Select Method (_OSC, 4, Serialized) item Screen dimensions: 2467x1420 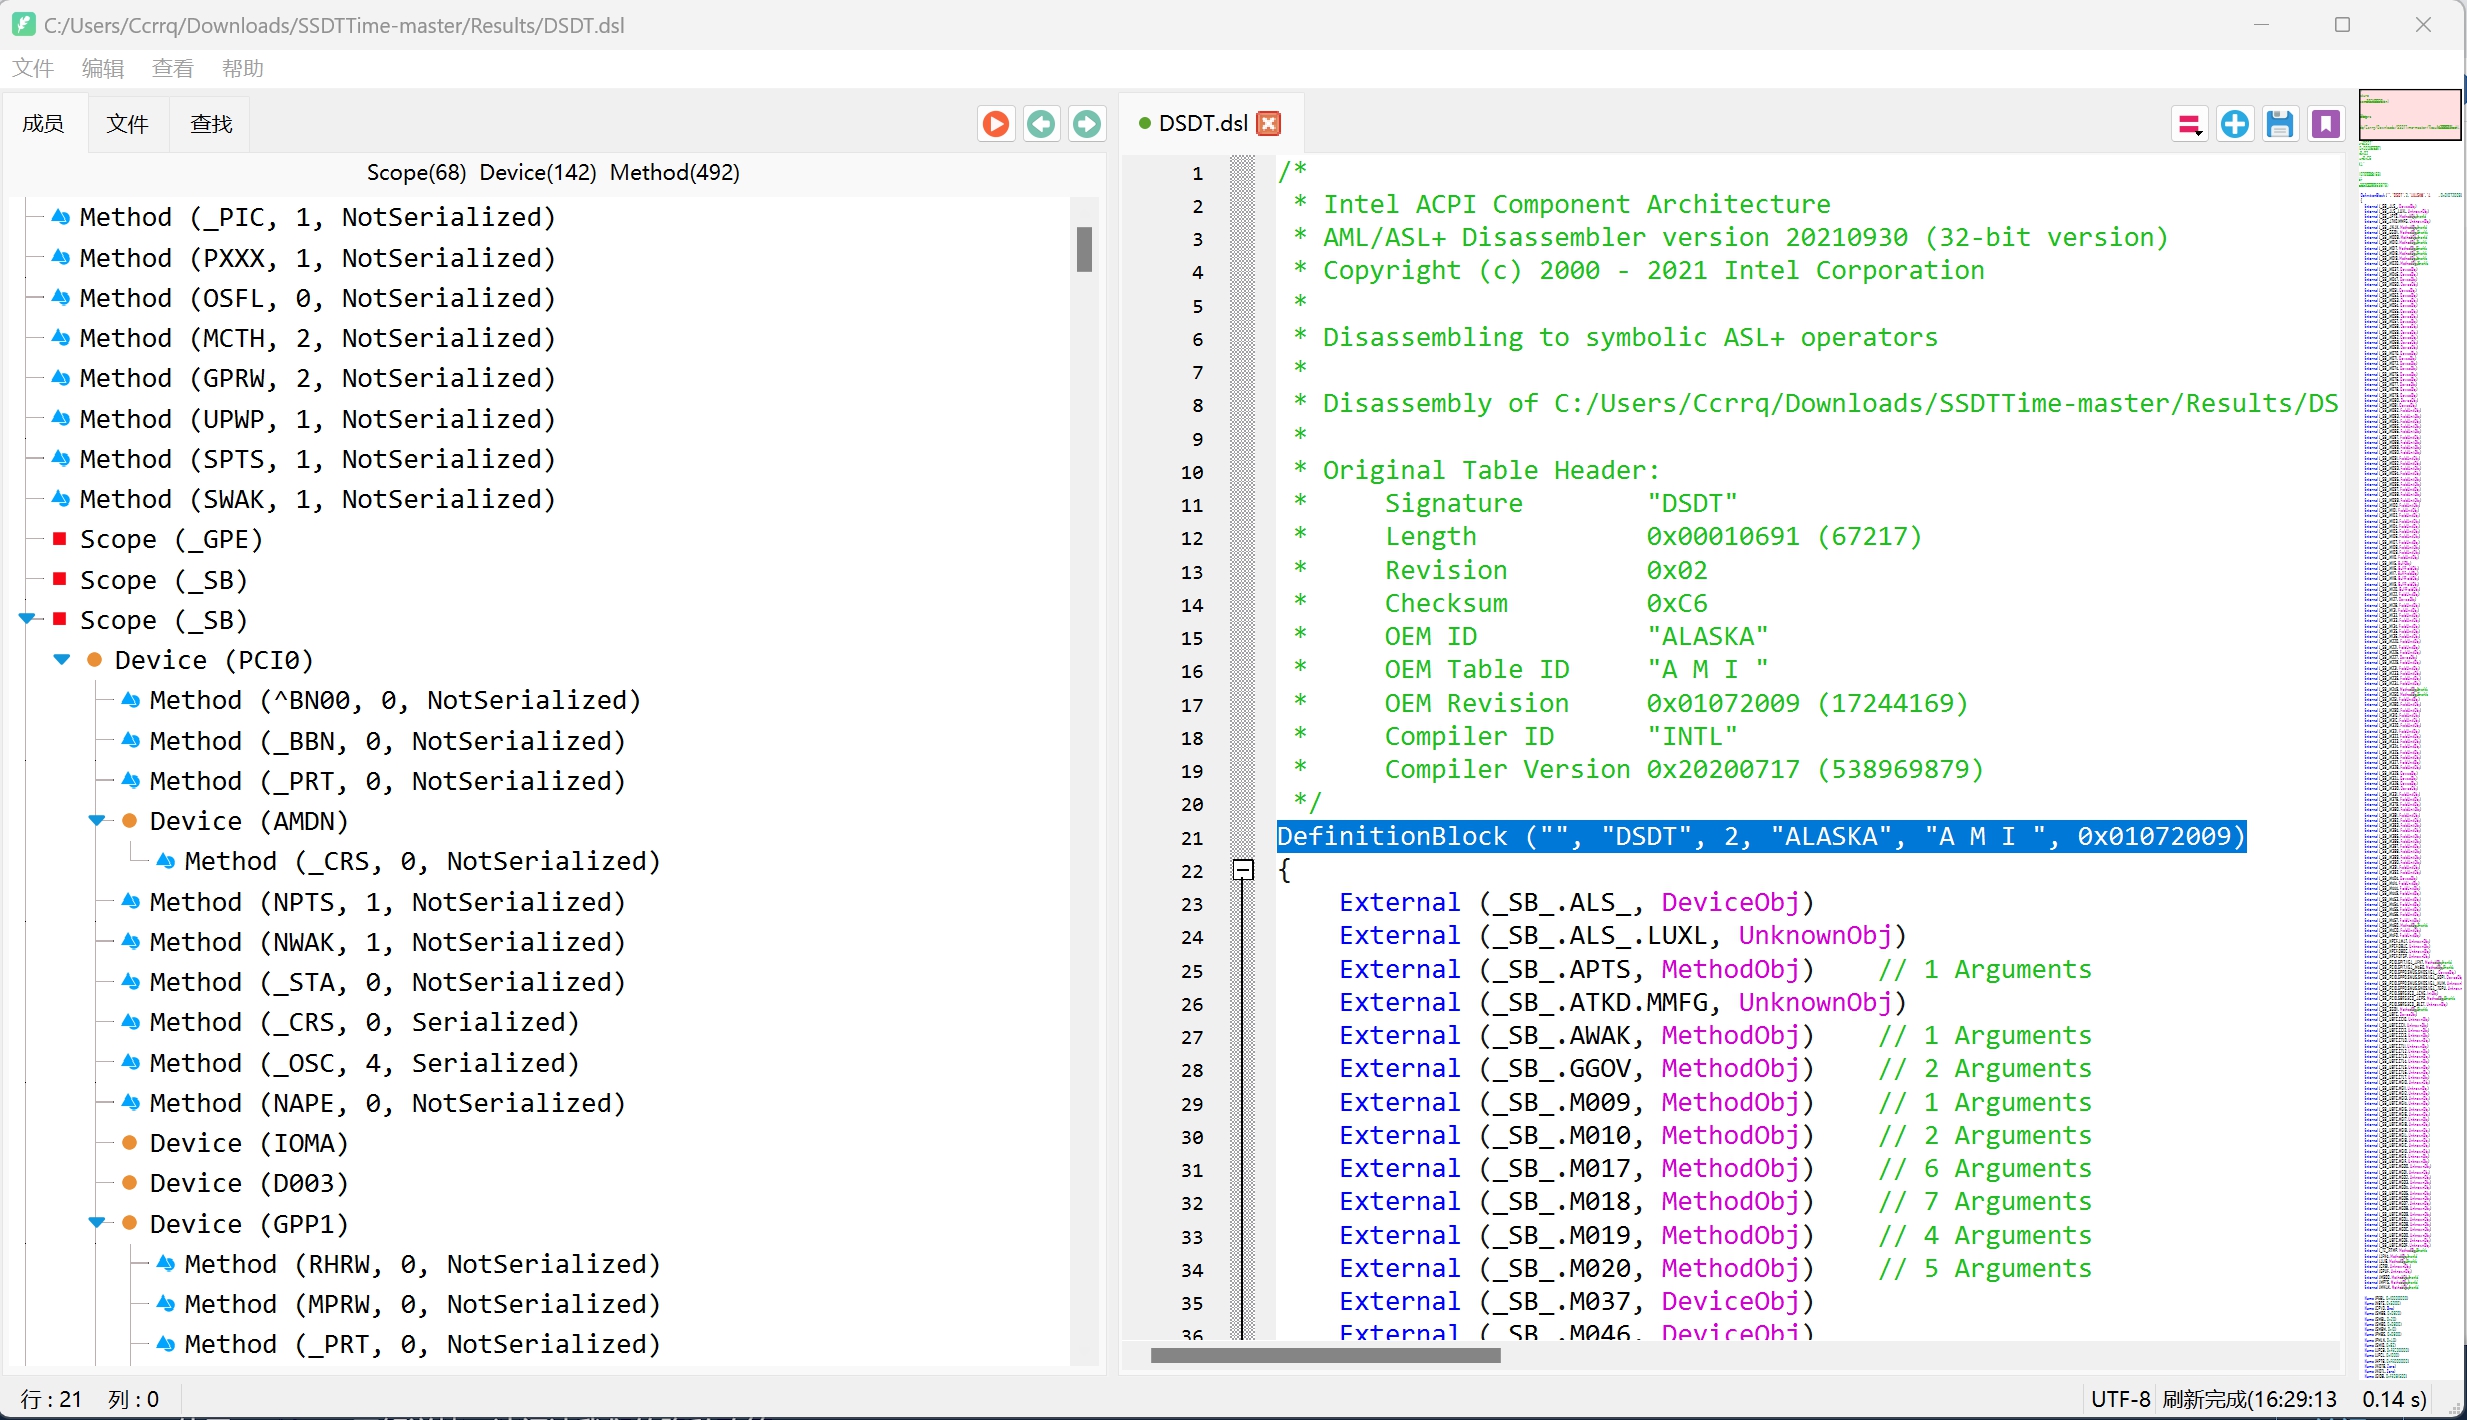(x=364, y=1063)
